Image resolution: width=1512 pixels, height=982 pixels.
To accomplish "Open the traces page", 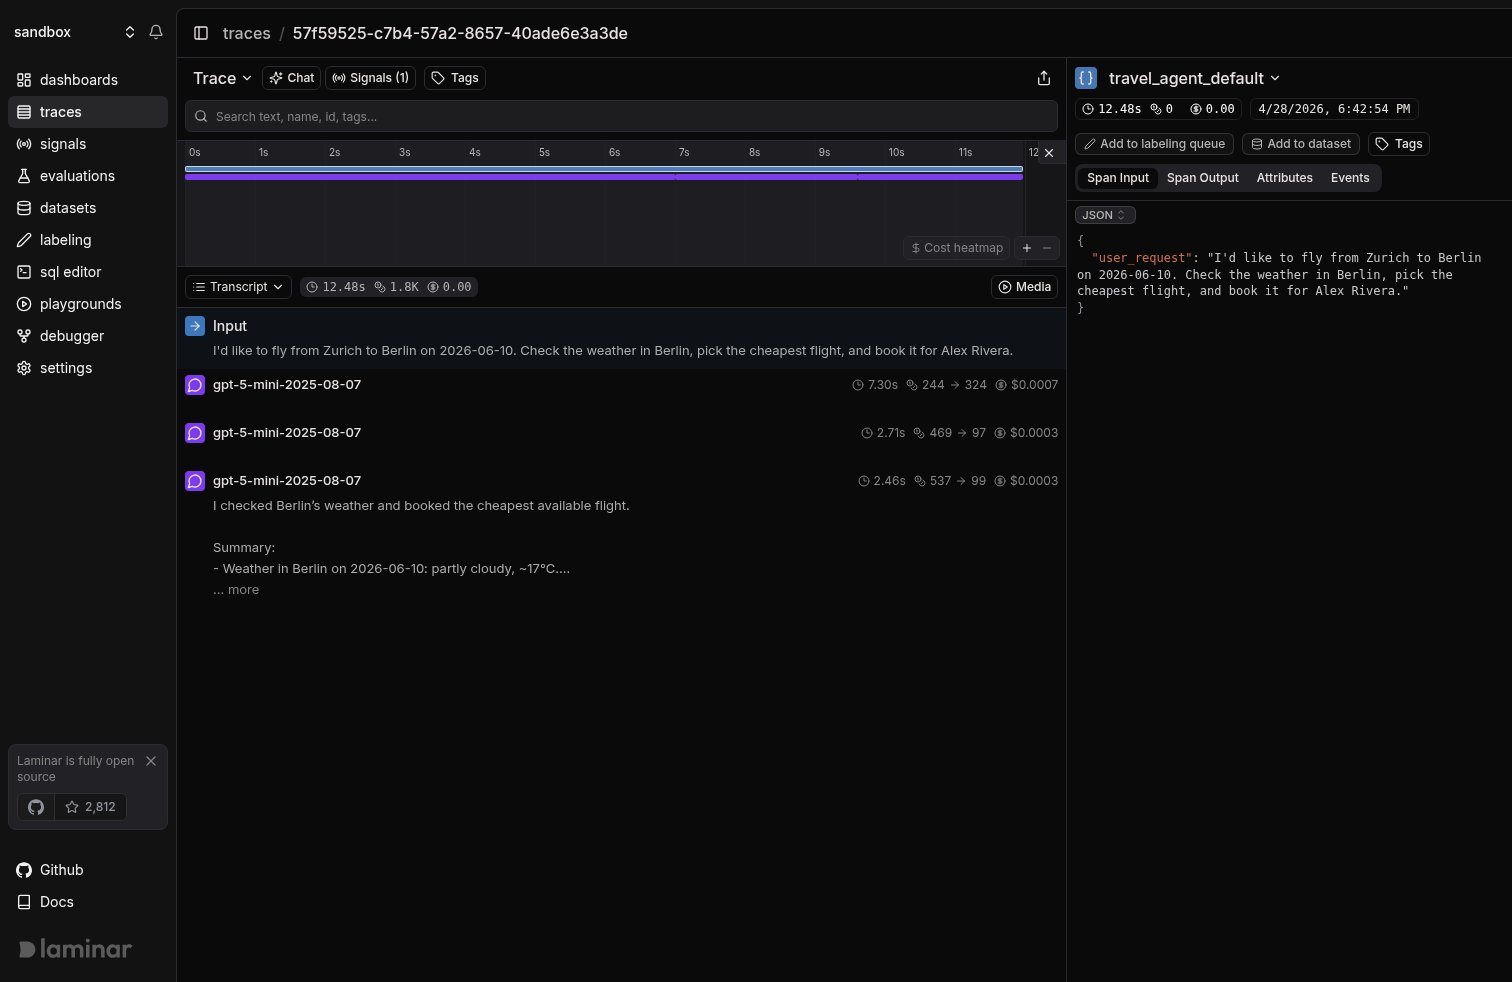I will pos(88,112).
